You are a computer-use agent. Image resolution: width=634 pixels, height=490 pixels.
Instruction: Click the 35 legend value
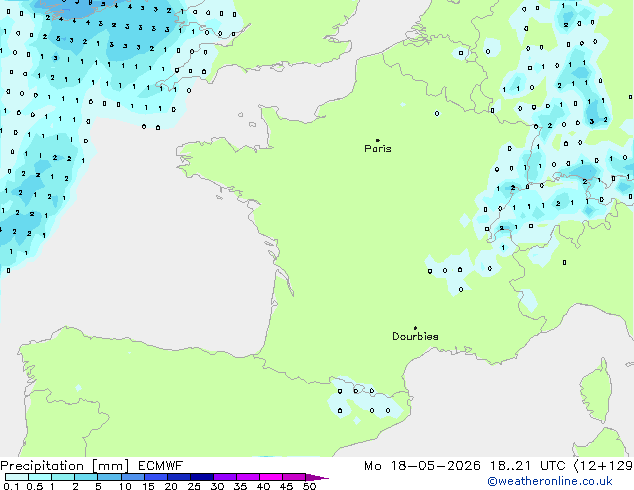[240, 486]
